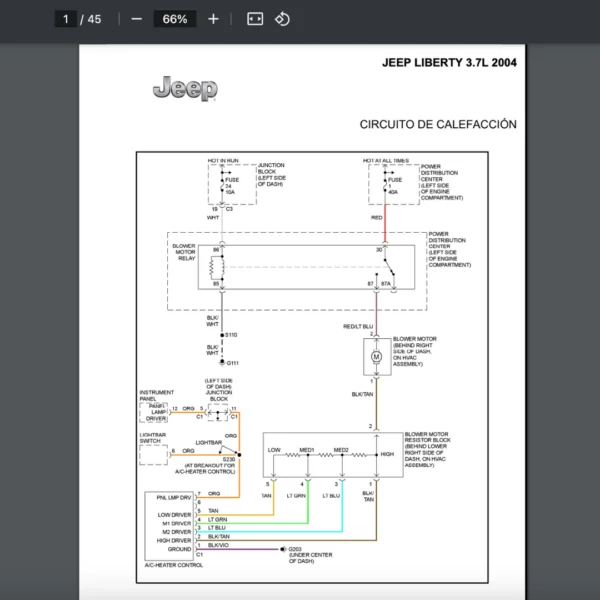The image size is (600, 600).
Task: Click the LIGHTBAR SWITCH dashed box
Action: 153,455
